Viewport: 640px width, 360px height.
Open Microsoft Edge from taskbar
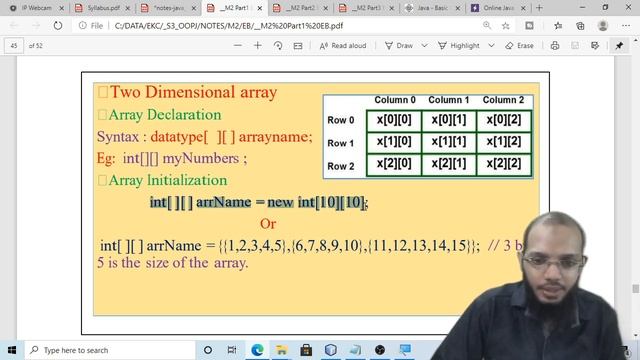[x=257, y=350]
